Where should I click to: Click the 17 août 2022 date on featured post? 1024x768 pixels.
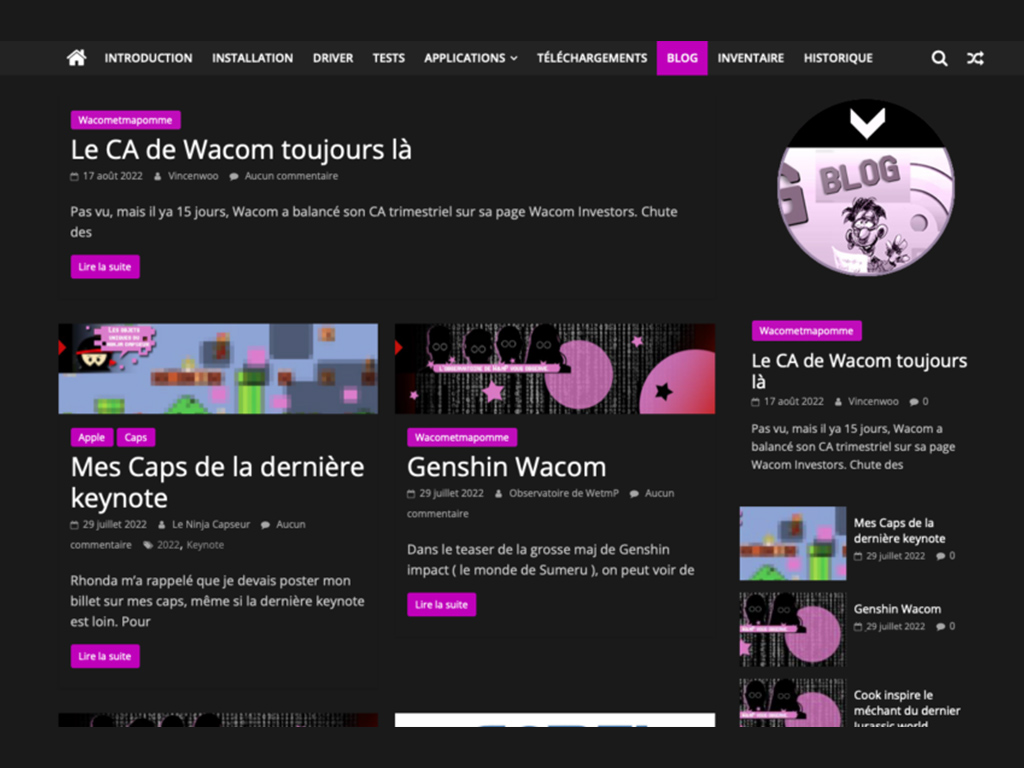[112, 176]
